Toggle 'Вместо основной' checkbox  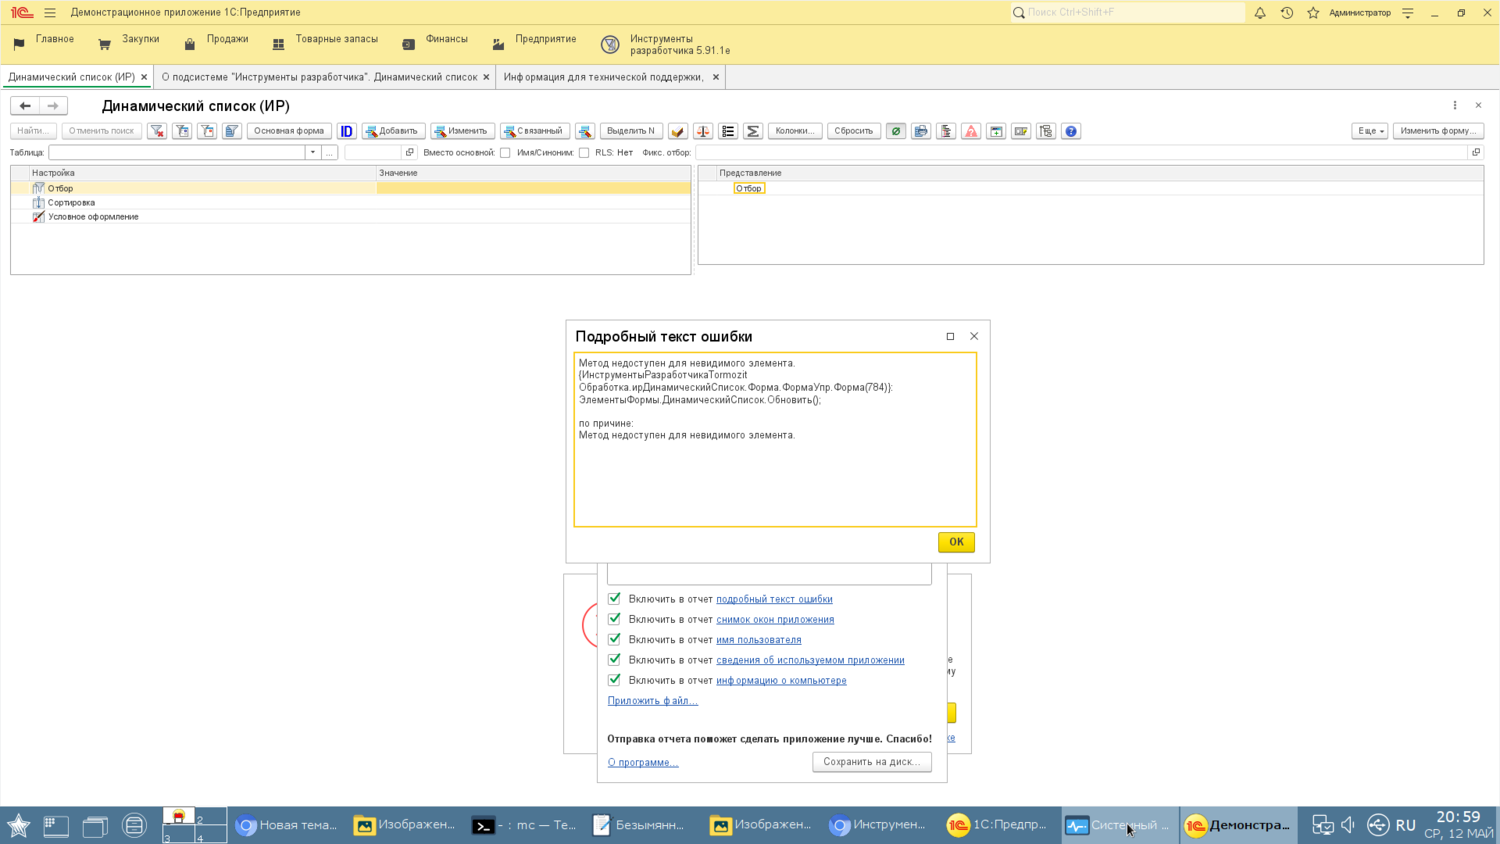point(505,153)
